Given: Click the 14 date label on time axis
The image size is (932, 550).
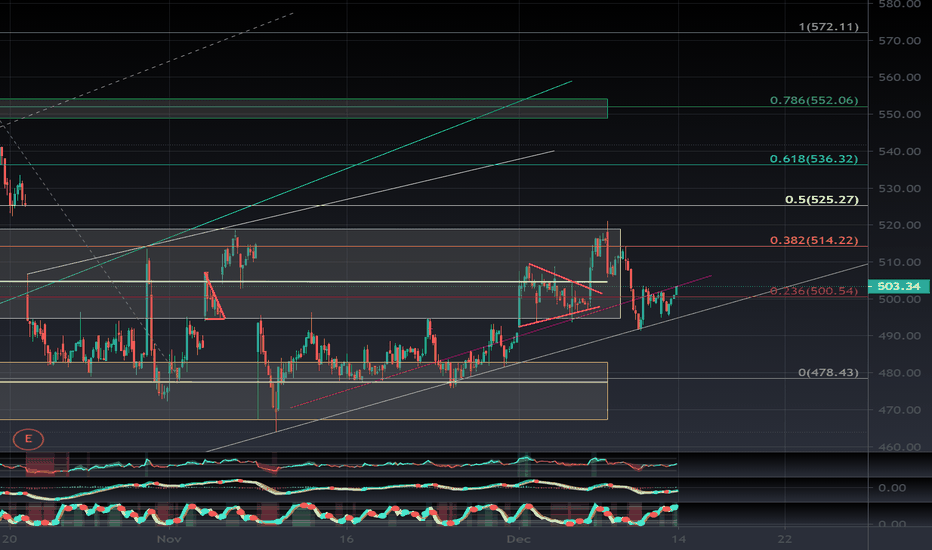Looking at the screenshot, I should click(678, 539).
